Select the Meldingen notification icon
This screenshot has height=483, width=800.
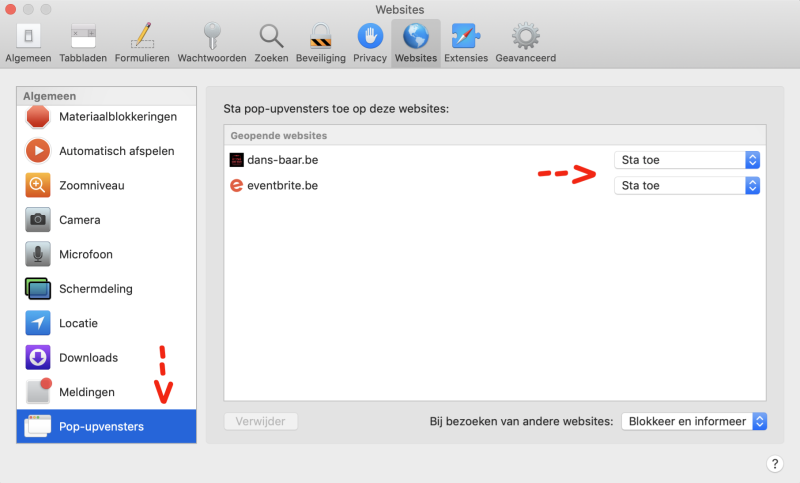pos(39,391)
